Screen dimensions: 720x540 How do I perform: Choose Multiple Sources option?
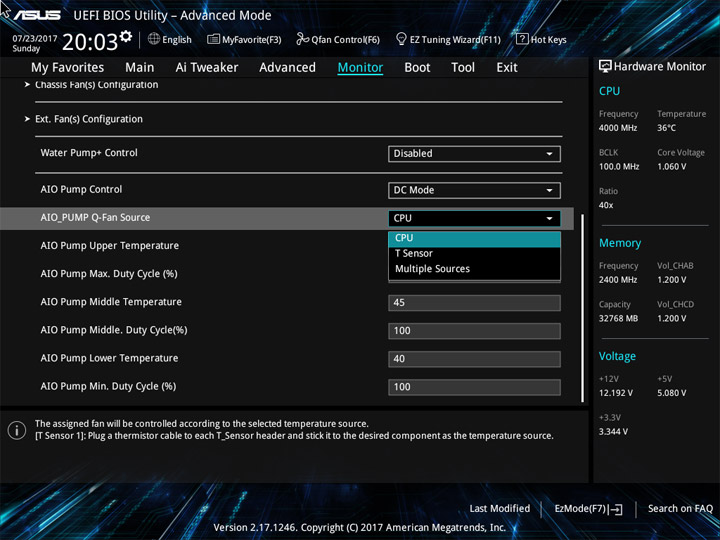(474, 269)
